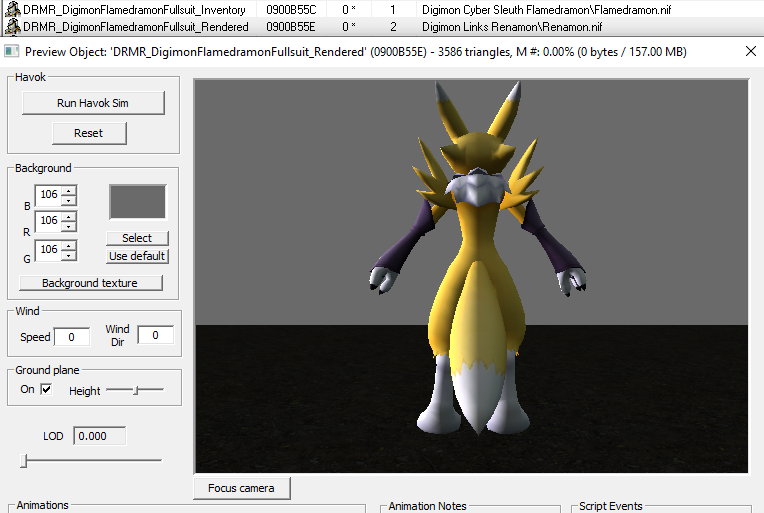Click the Flamedramon.nif model path
Image resolution: width=764 pixels, height=513 pixels.
pos(547,10)
